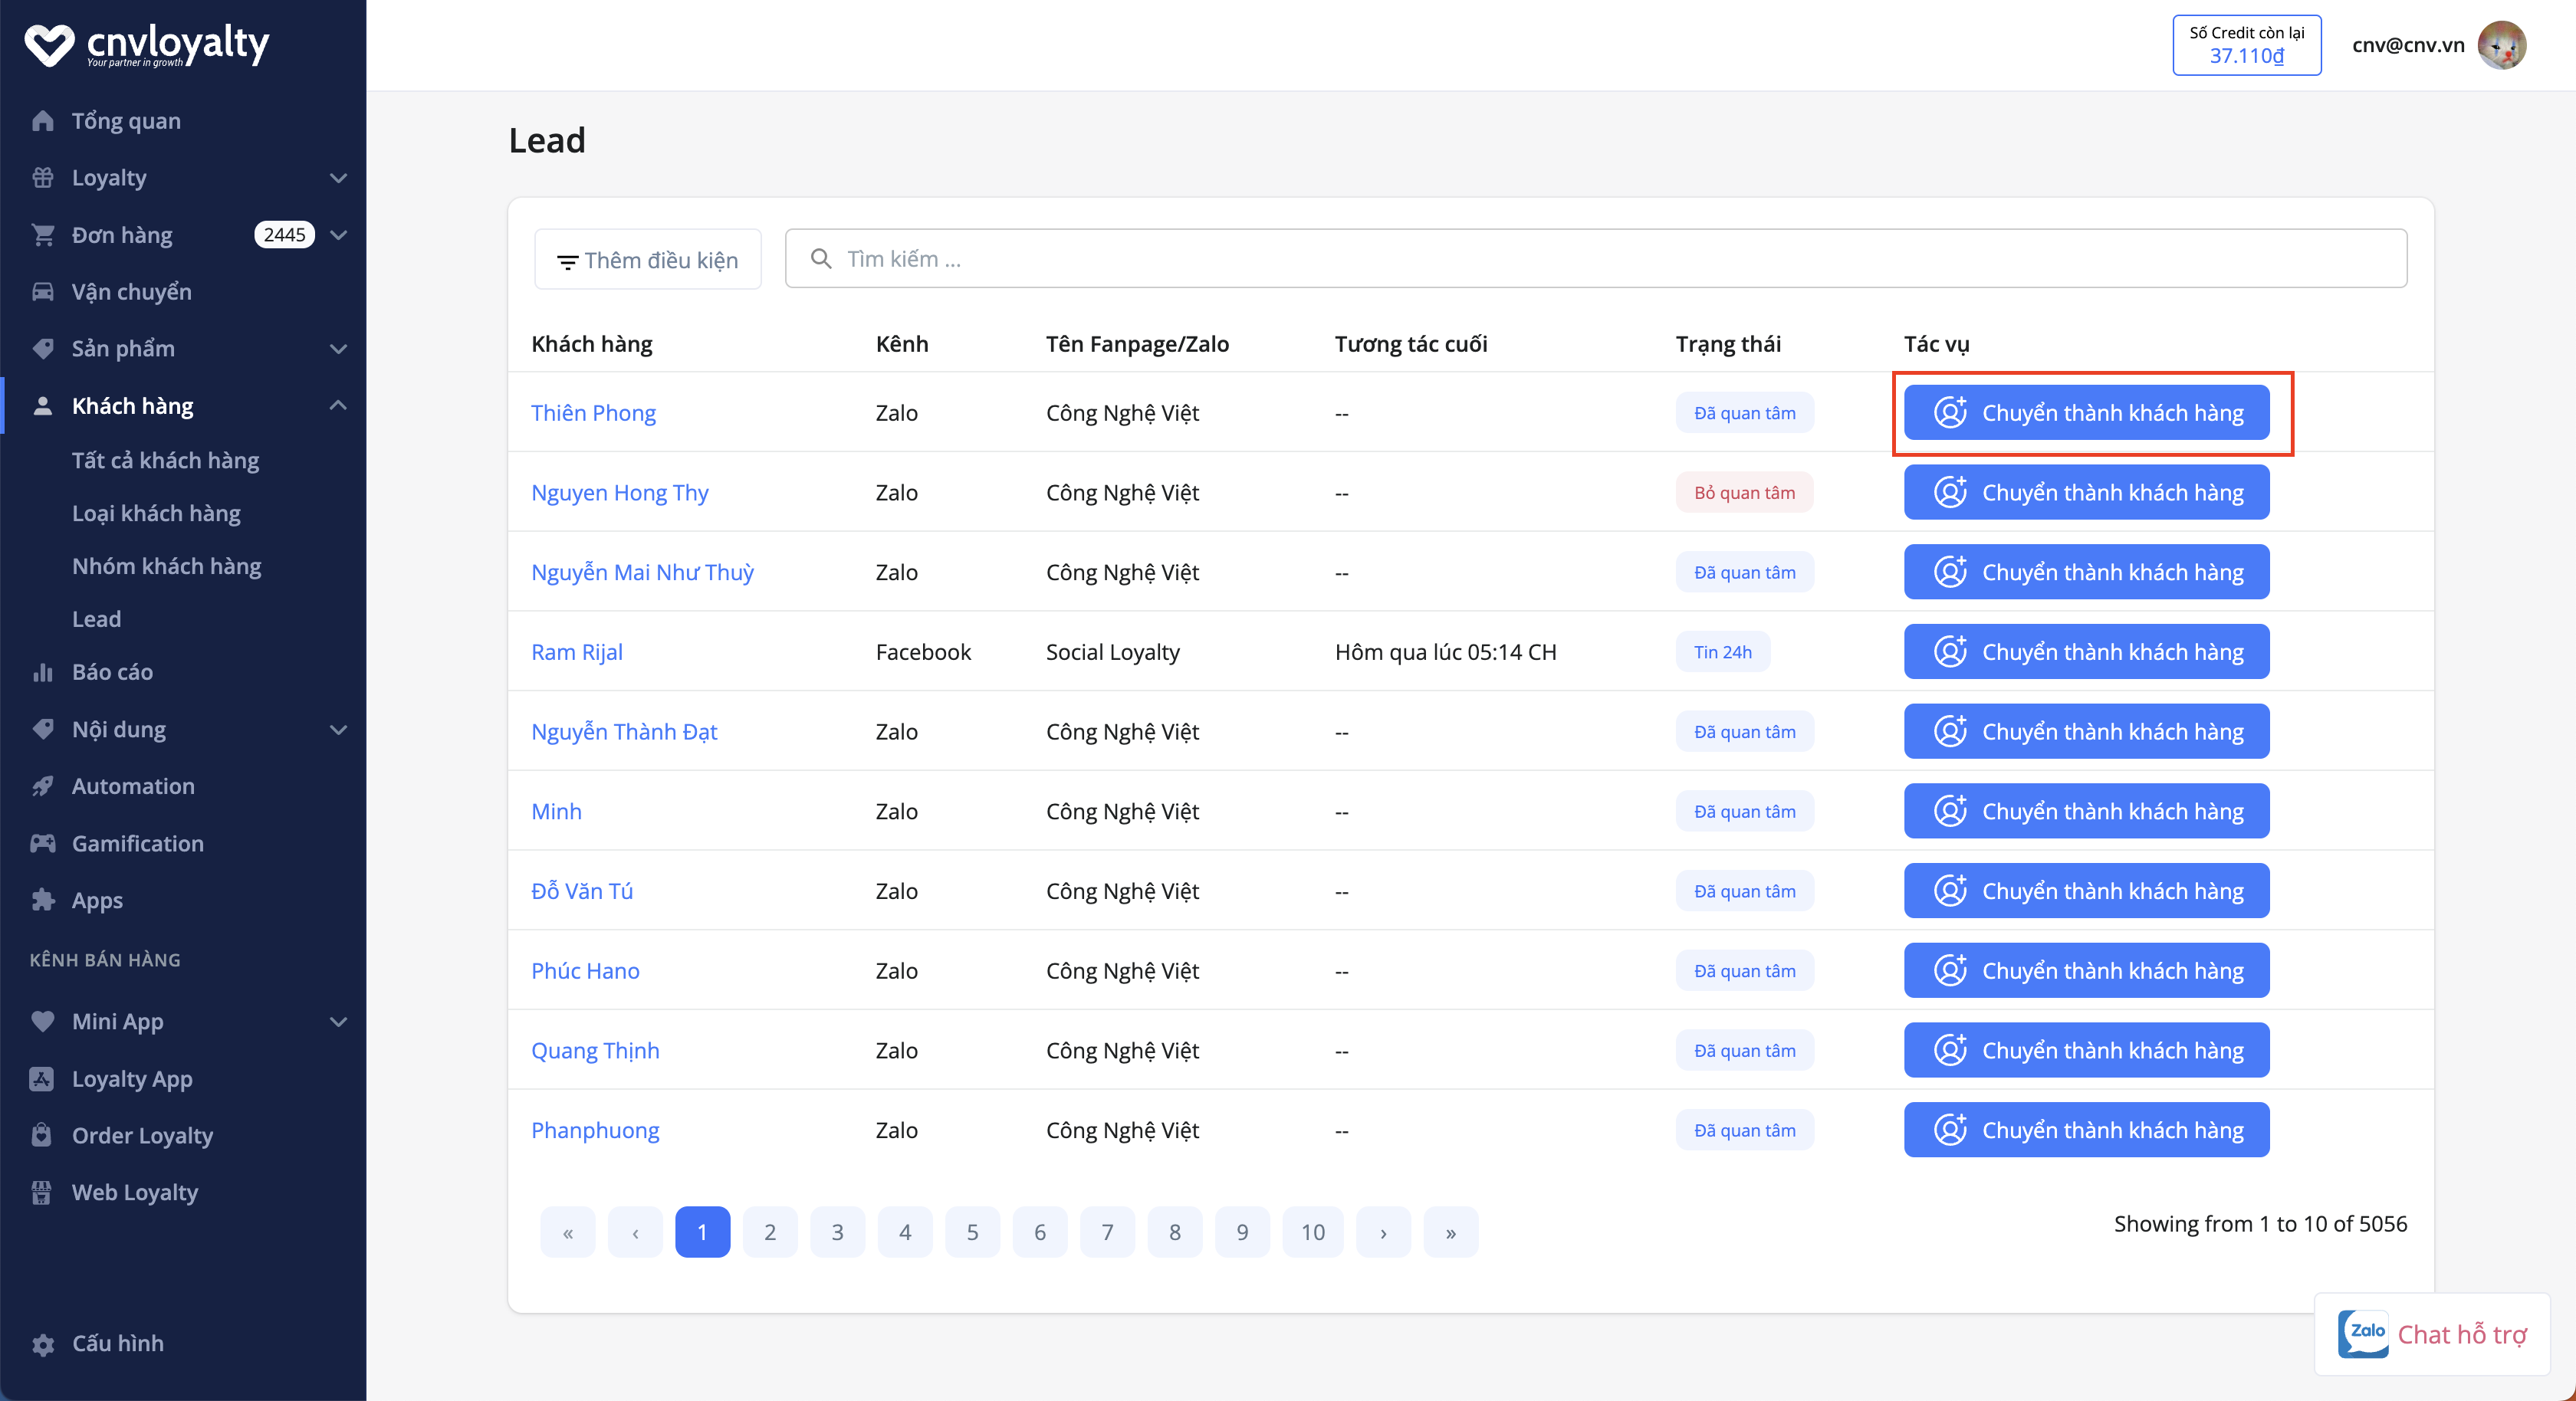Click the user avatar picture
The image size is (2576, 1401).
coord(2501,45)
